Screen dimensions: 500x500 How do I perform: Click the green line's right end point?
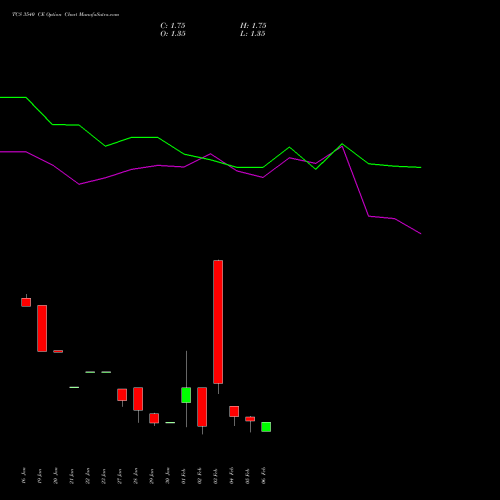coord(421,167)
